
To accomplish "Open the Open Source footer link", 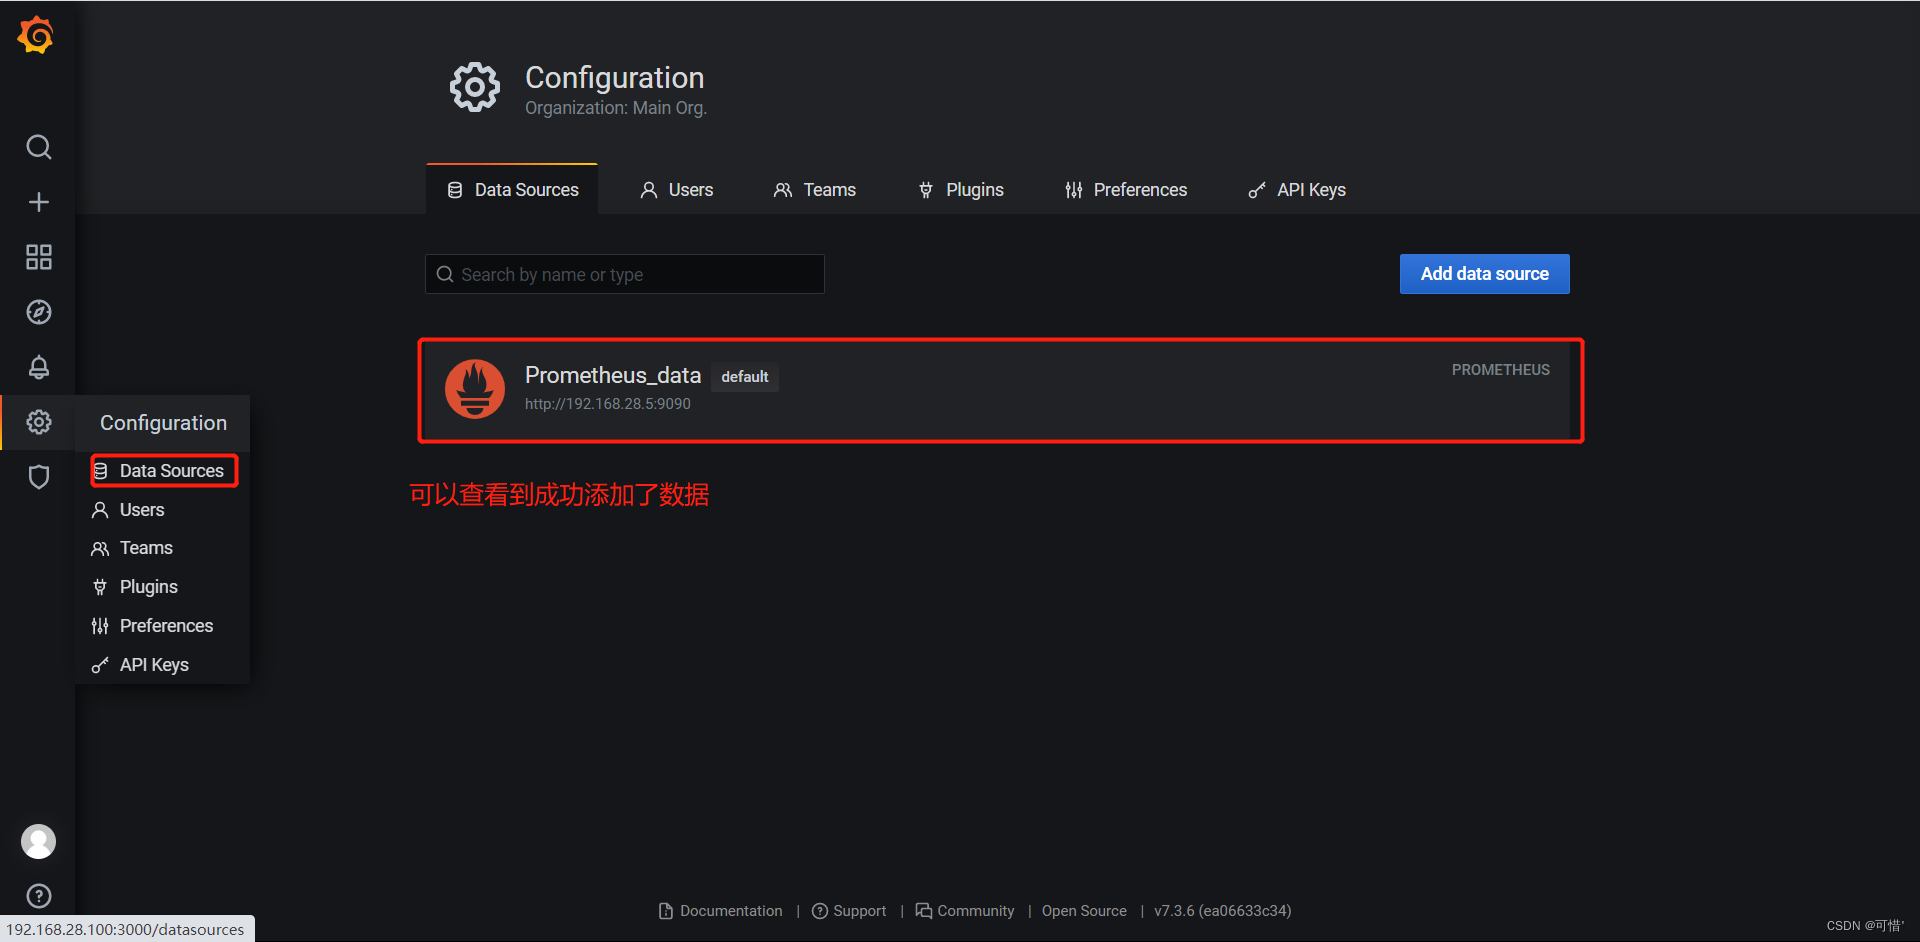I will click(1084, 911).
